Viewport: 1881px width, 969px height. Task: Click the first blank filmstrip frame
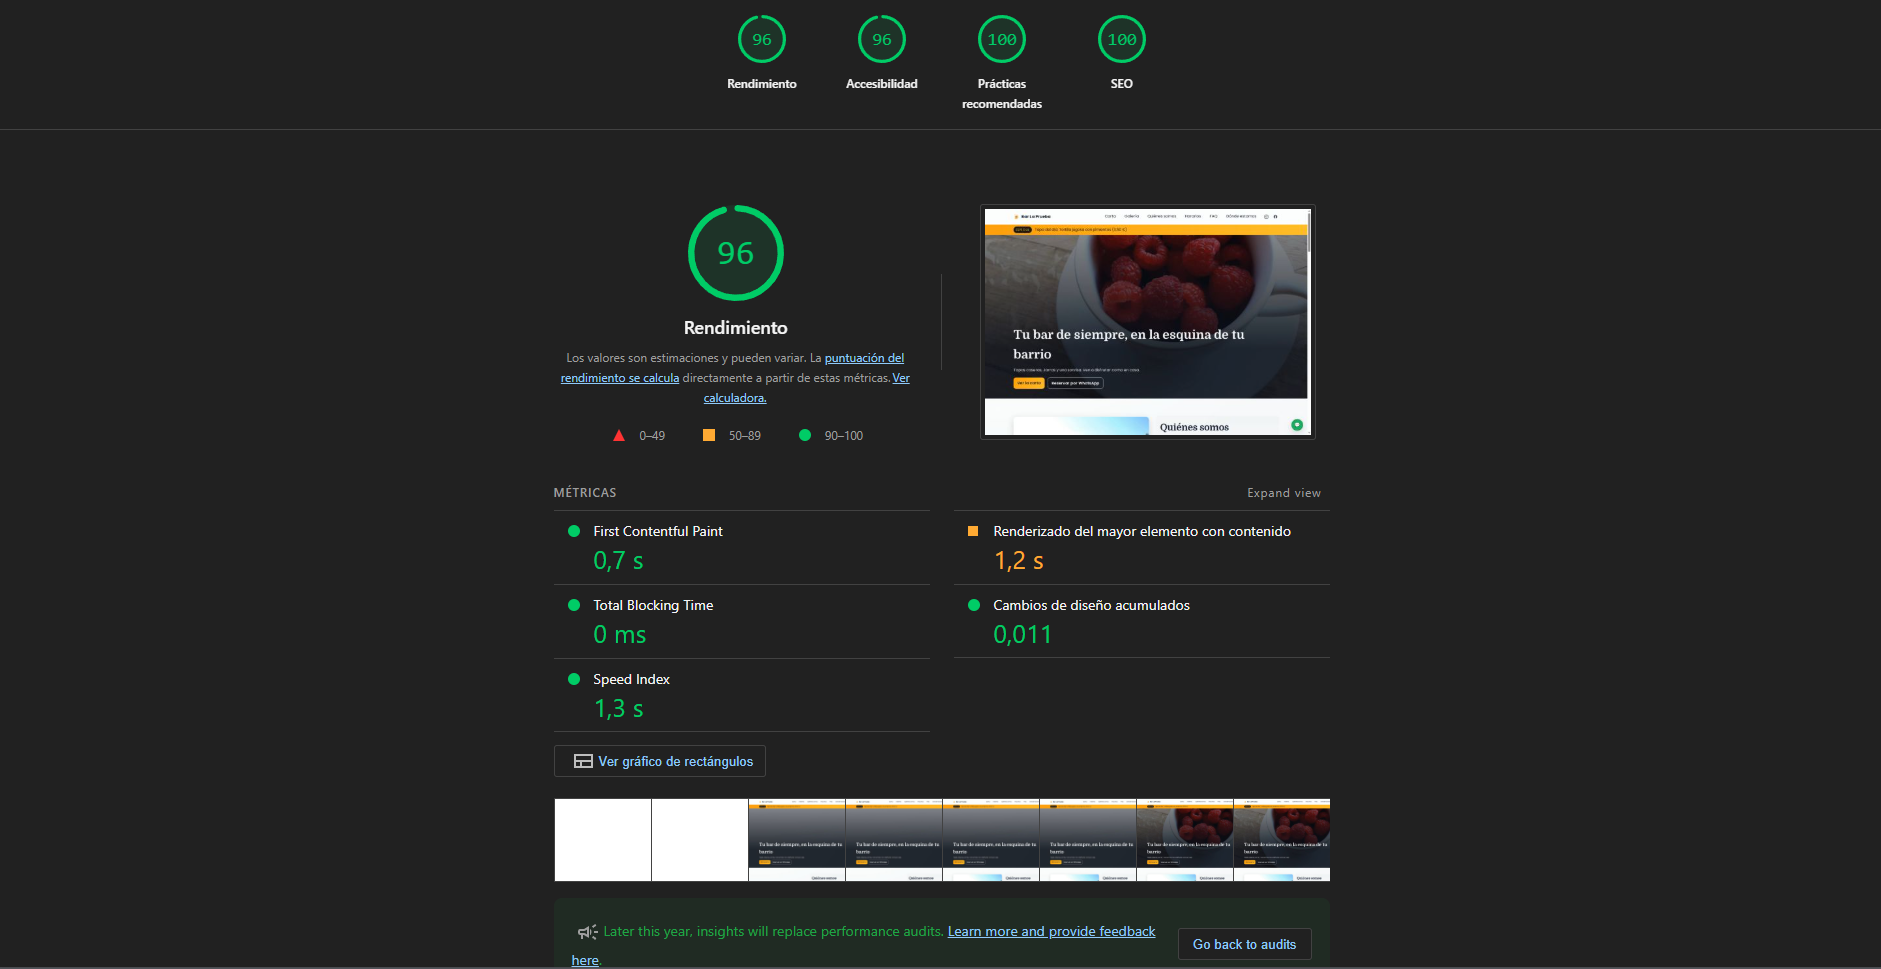pos(603,840)
